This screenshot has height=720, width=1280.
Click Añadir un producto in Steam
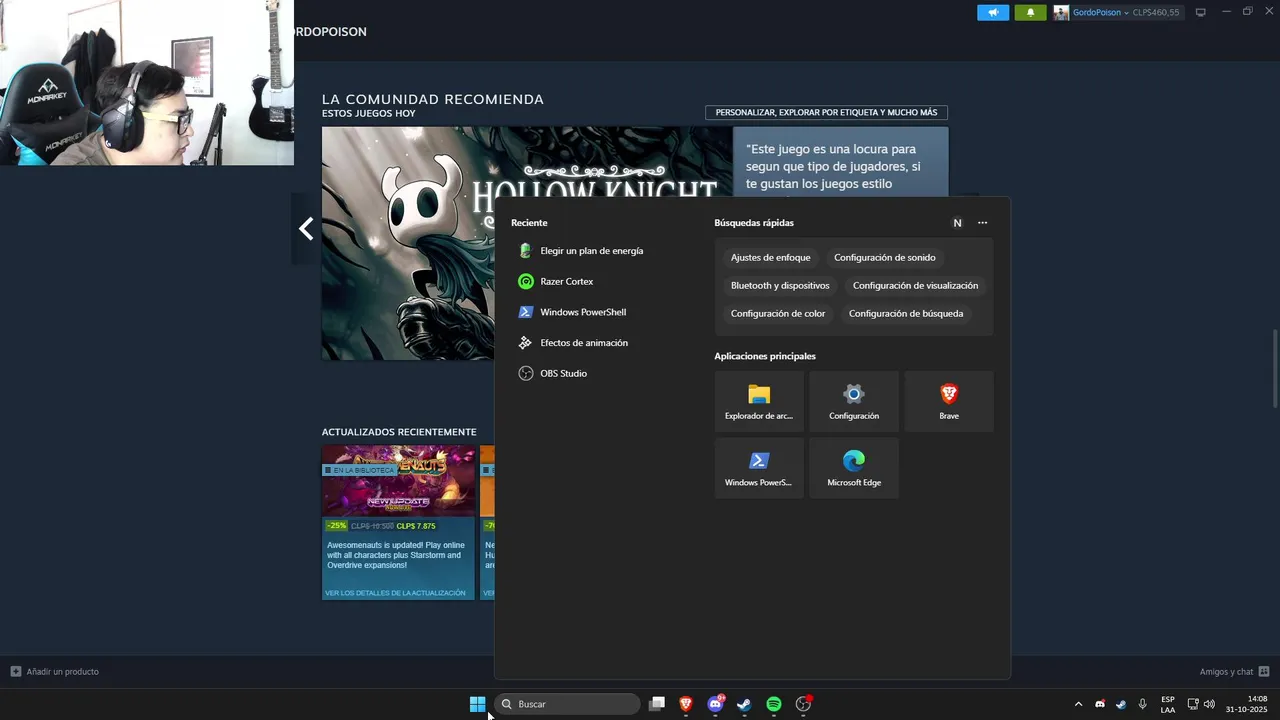[x=55, y=672]
